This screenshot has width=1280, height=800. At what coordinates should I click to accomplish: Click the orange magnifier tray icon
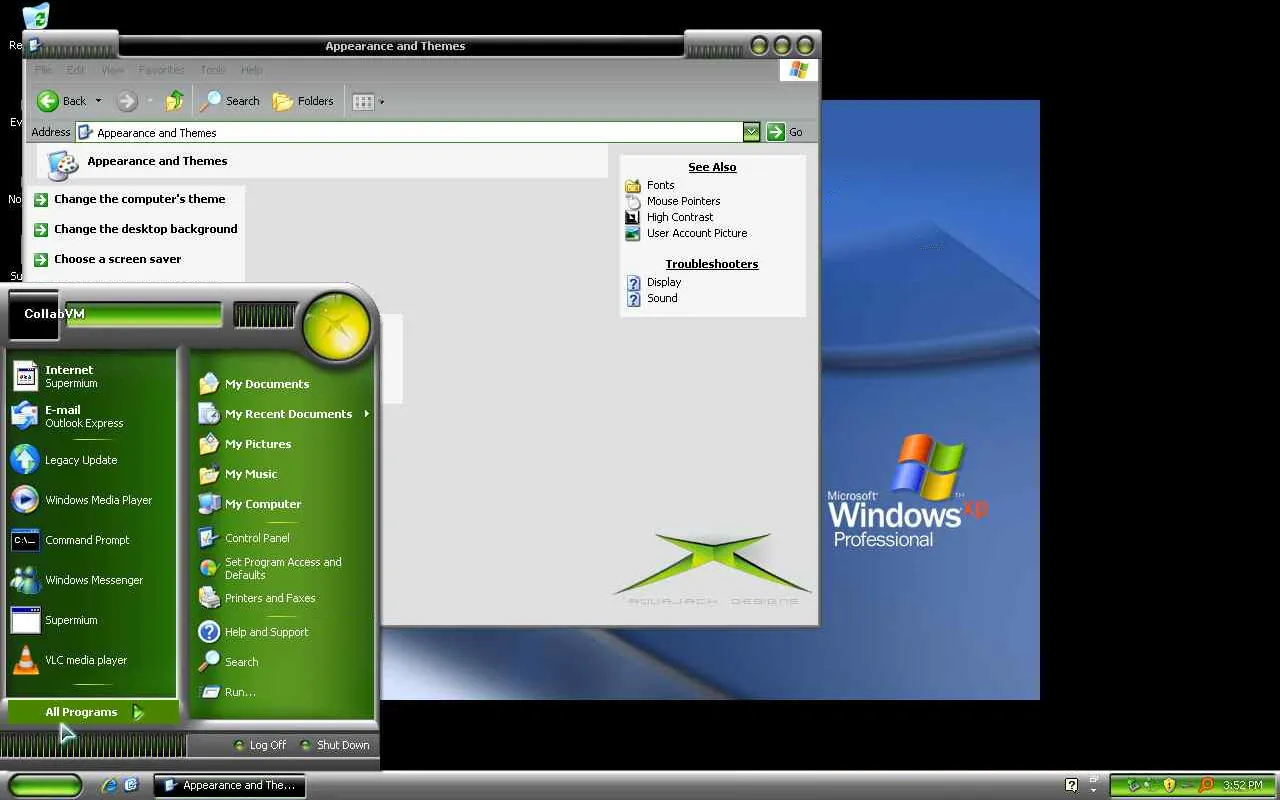pyautogui.click(x=1206, y=785)
